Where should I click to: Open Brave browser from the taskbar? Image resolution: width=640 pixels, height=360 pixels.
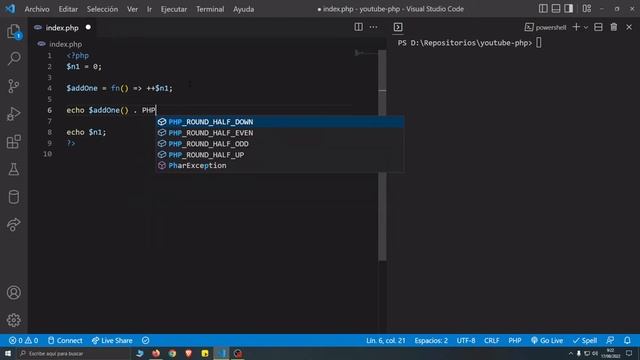click(x=189, y=353)
